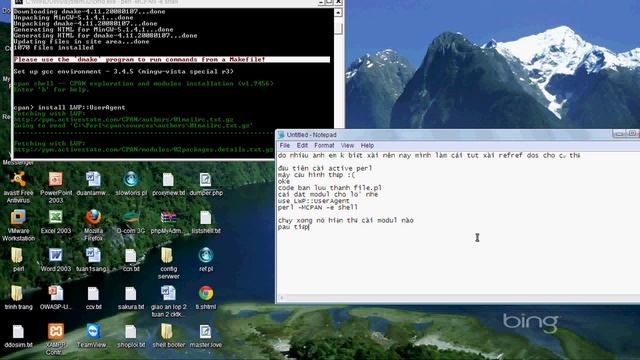
Task: Select giao an lop 2 Word document
Action: 168,293
